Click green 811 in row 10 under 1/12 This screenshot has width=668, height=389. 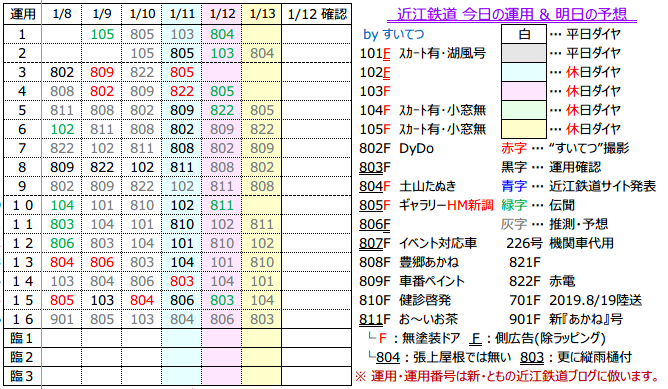pos(222,205)
